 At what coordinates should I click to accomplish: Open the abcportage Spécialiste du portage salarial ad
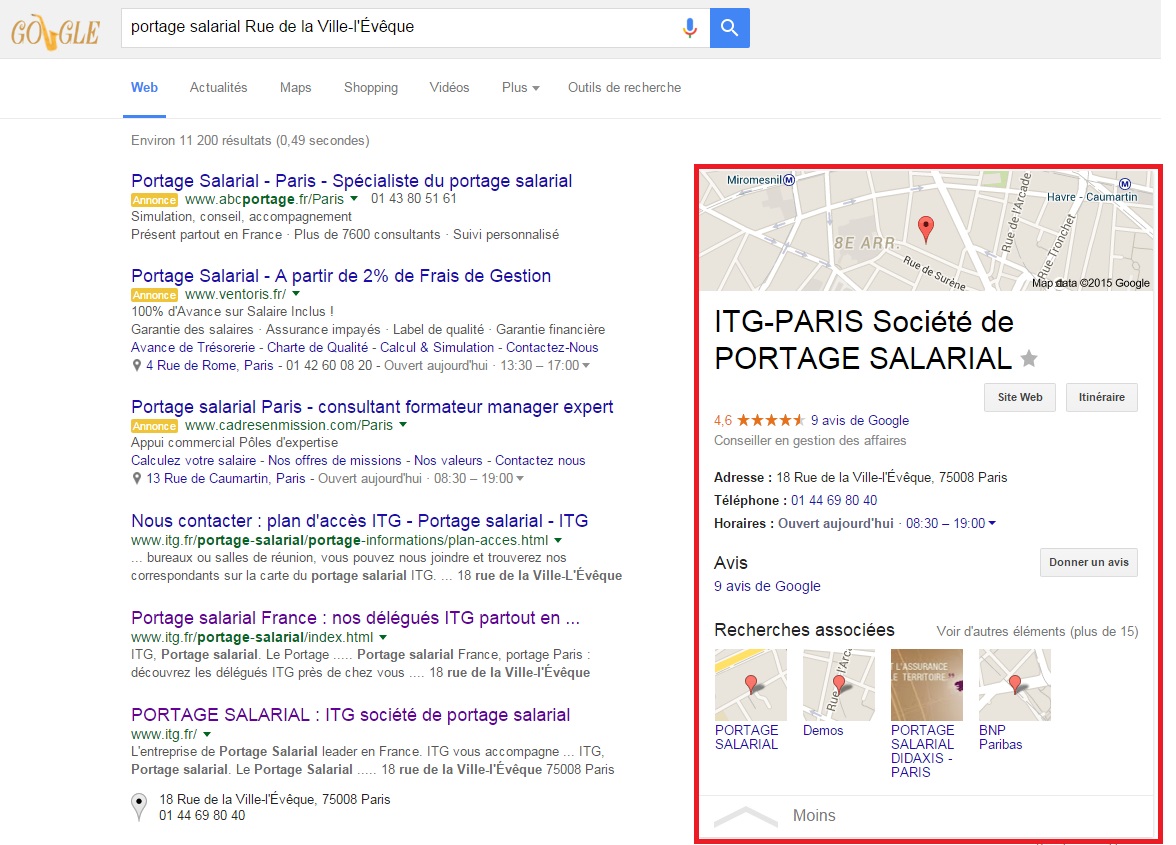(x=352, y=181)
